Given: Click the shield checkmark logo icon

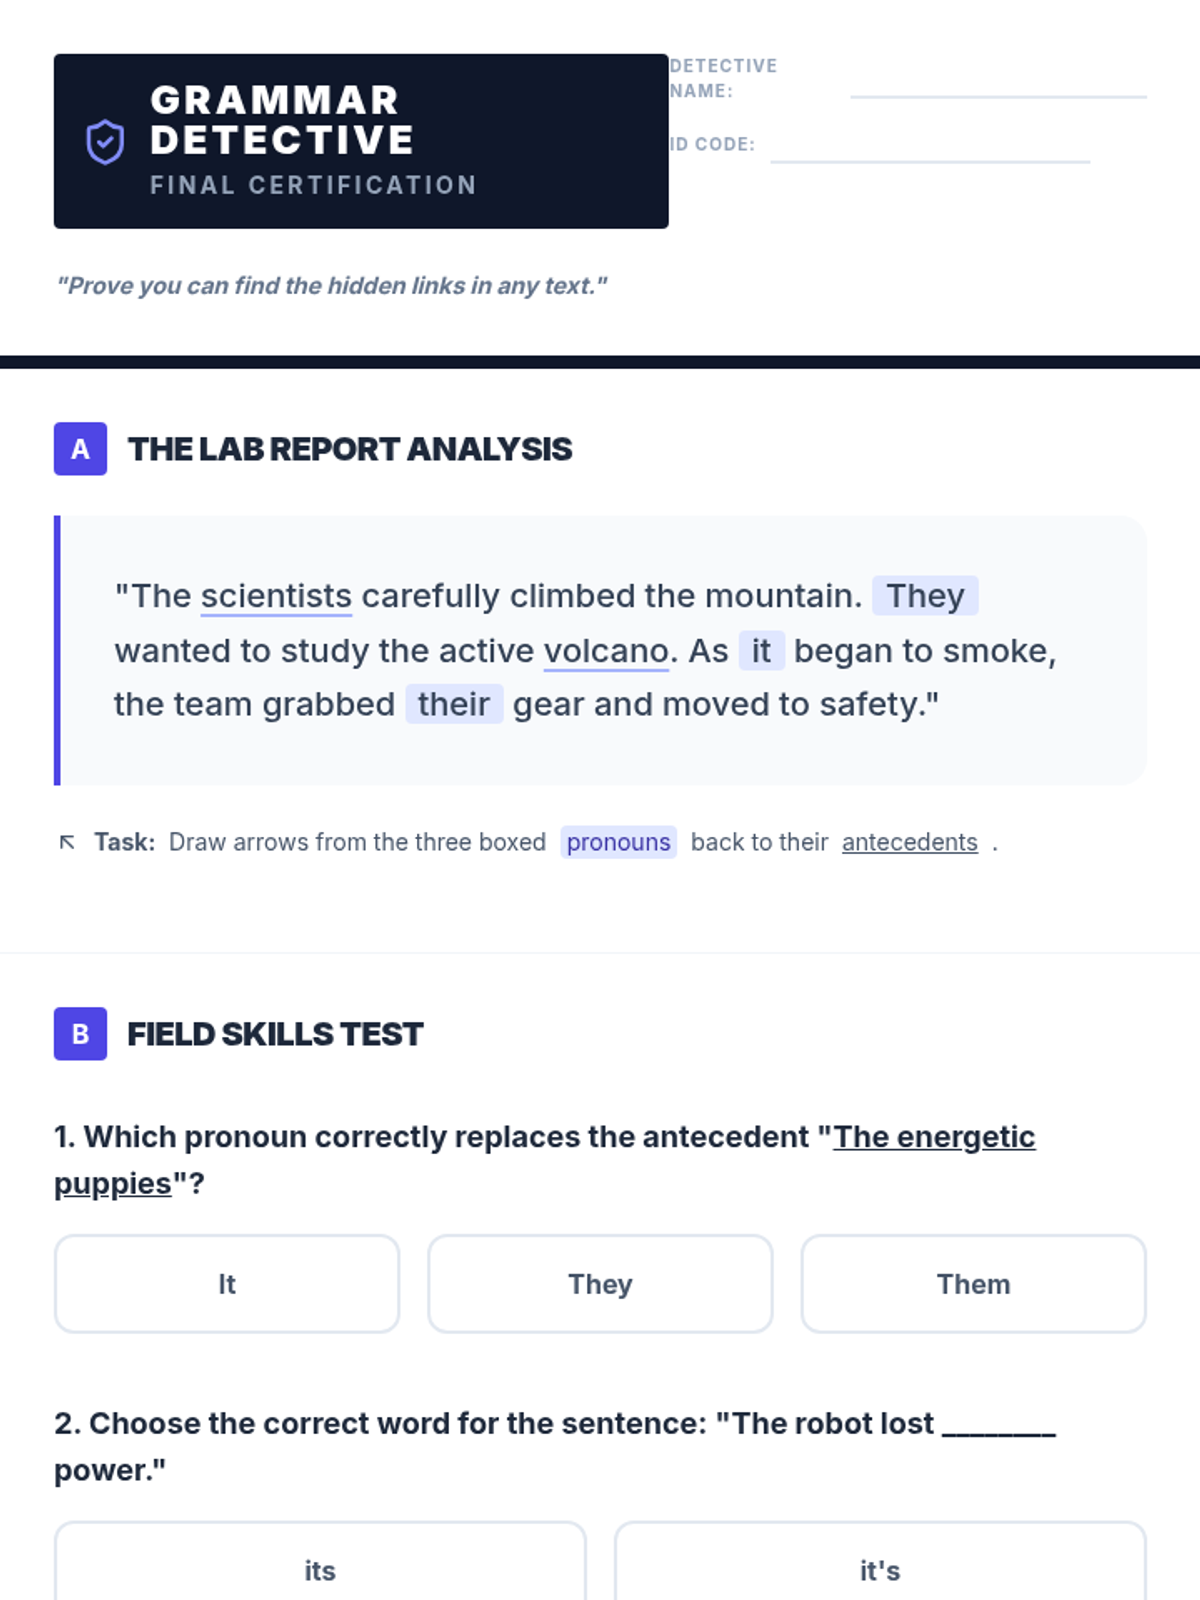Looking at the screenshot, I should click(105, 142).
